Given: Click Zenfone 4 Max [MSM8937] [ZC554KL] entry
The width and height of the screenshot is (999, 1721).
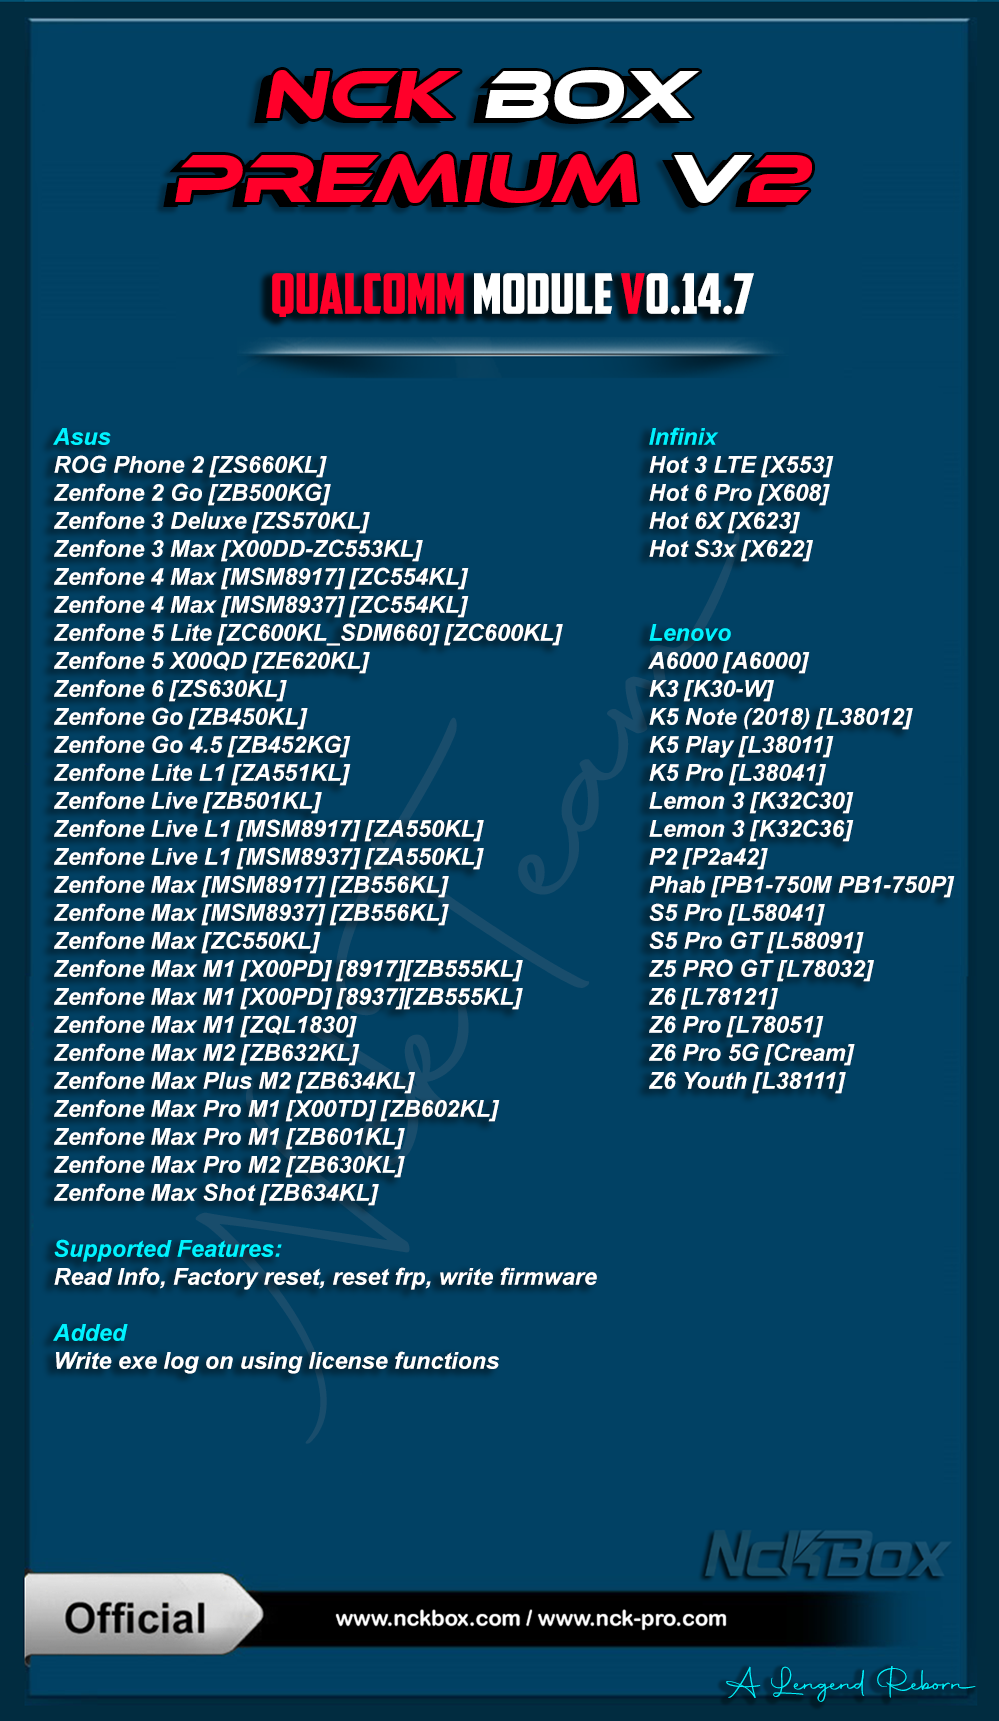Looking at the screenshot, I should (261, 605).
